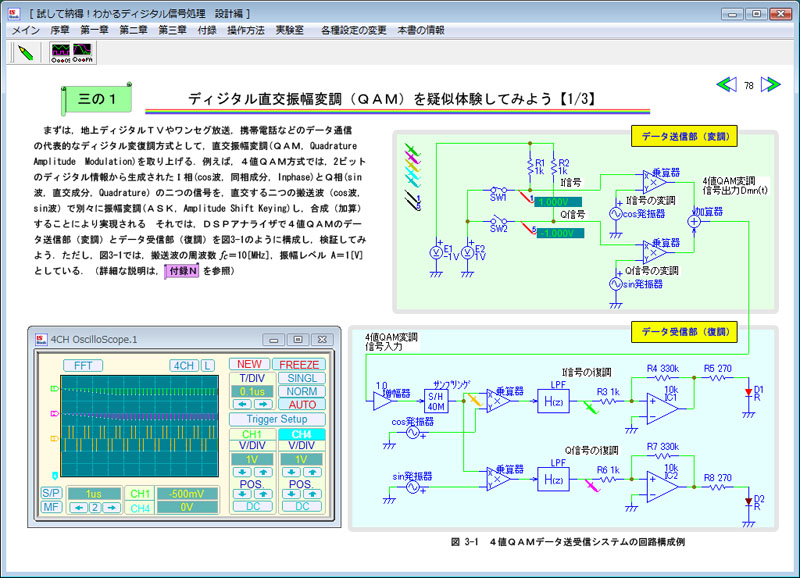Click the 加算器 adder symbol
Image resolution: width=800 pixels, height=578 pixels.
coord(694,221)
